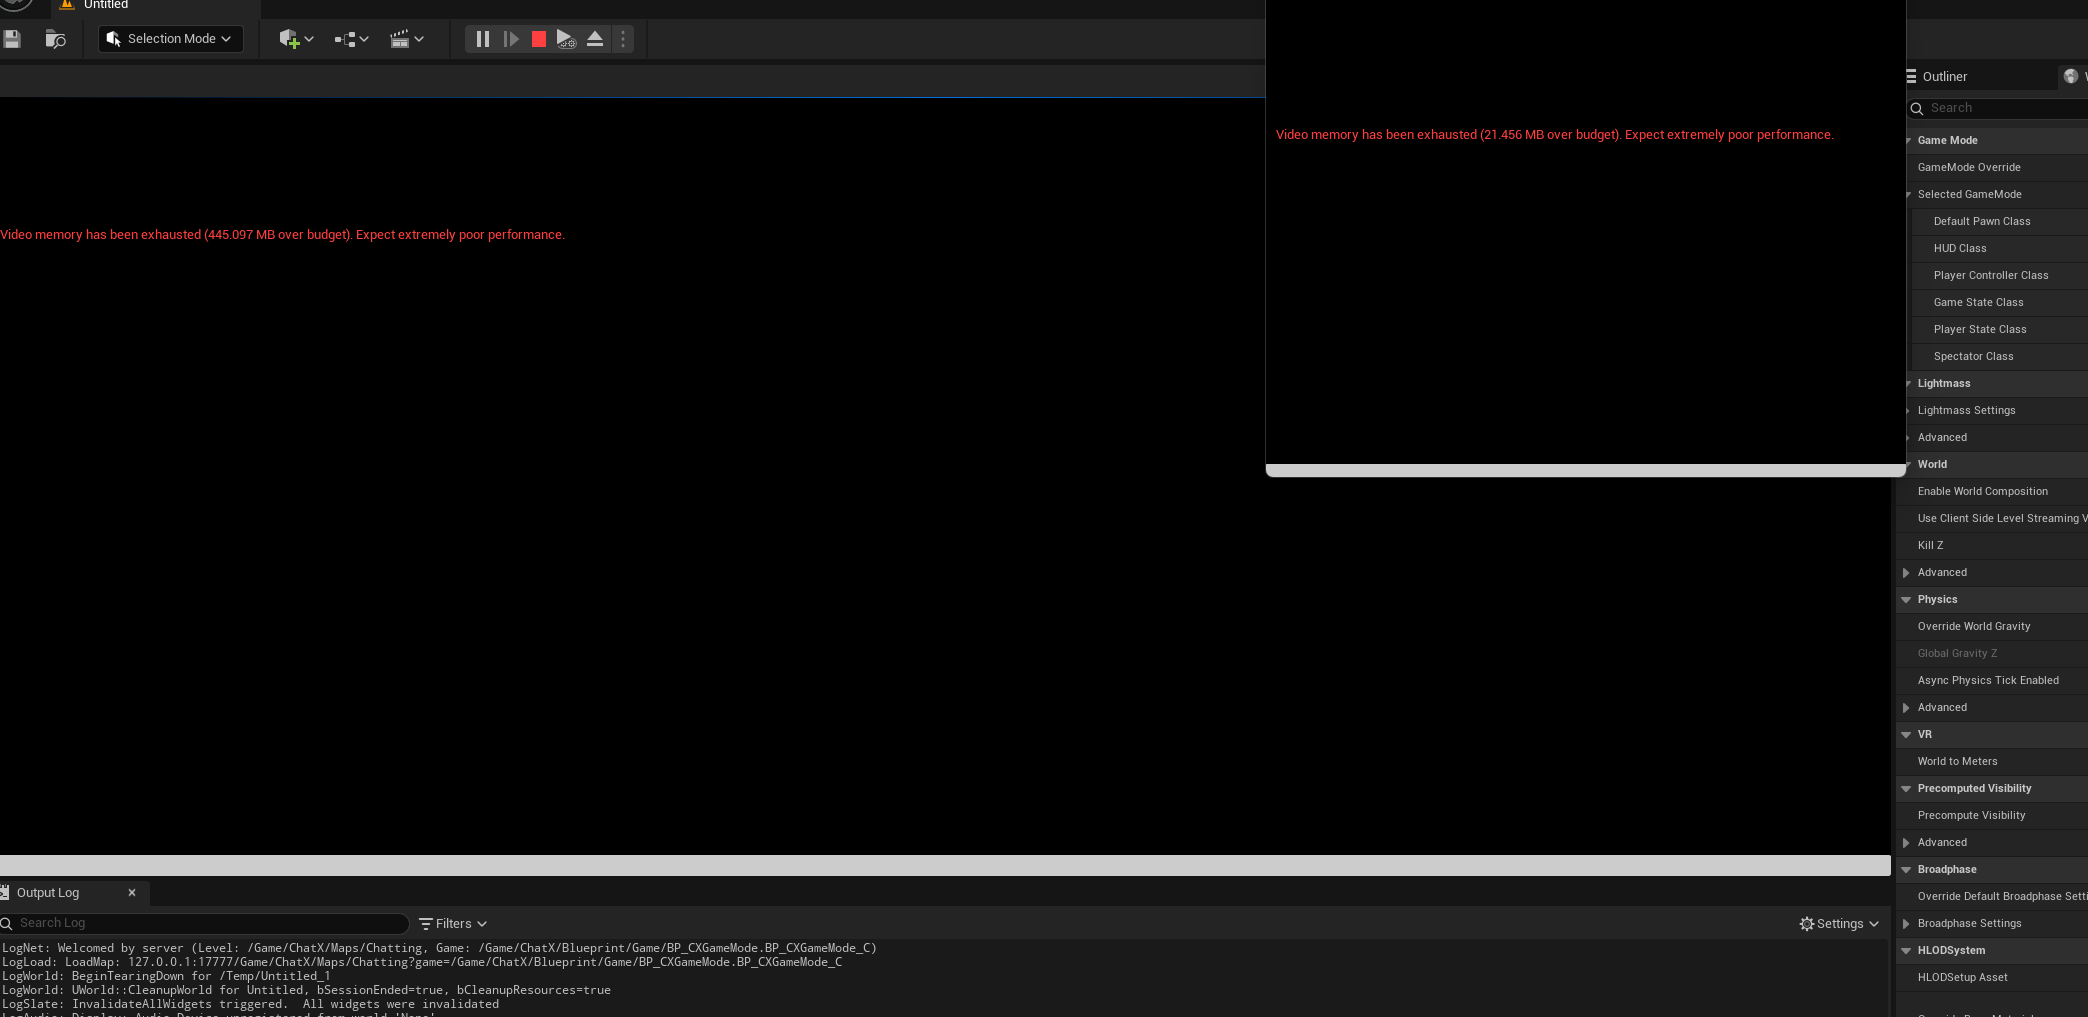Eject from the player controller

pos(595,39)
